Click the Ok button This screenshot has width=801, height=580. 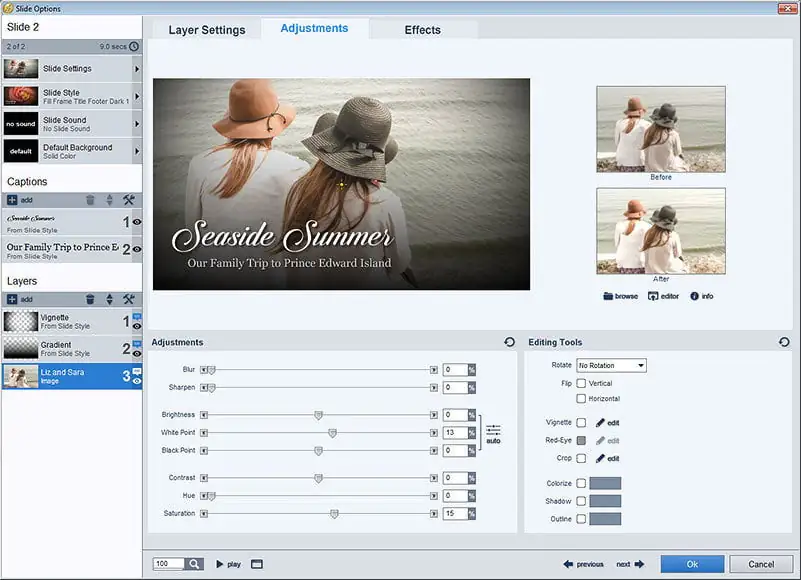[692, 564]
